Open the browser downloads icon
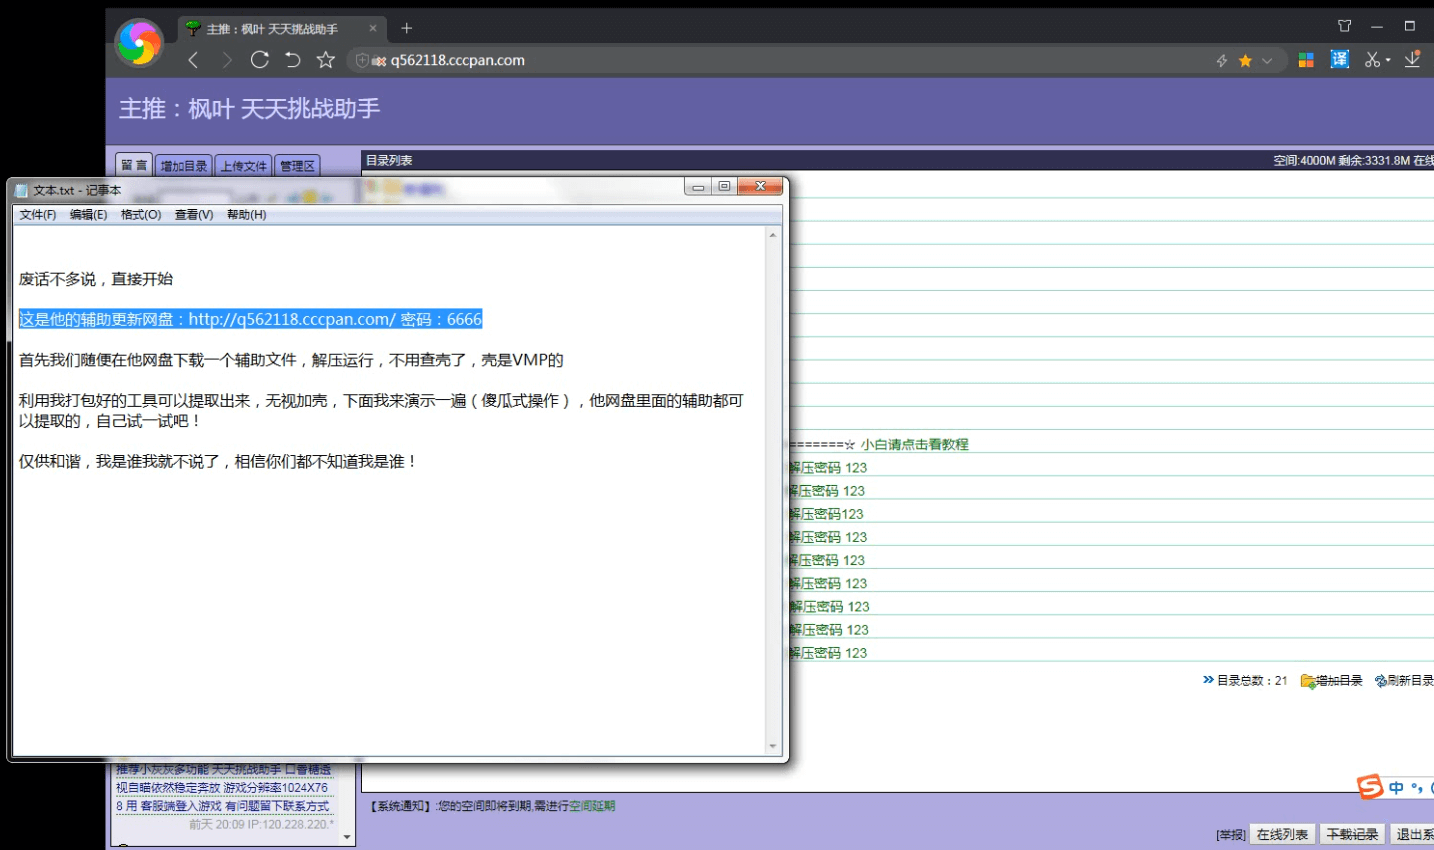1434x850 pixels. coord(1412,60)
